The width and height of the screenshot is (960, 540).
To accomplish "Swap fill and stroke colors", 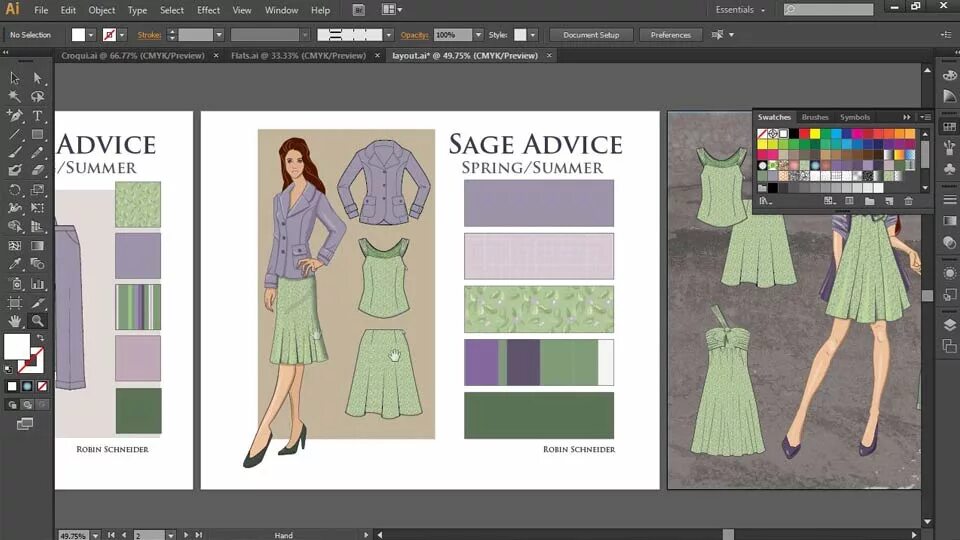I will tap(39, 338).
